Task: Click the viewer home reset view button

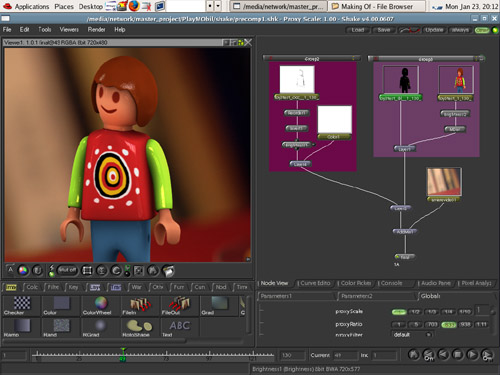Action: [x=153, y=270]
